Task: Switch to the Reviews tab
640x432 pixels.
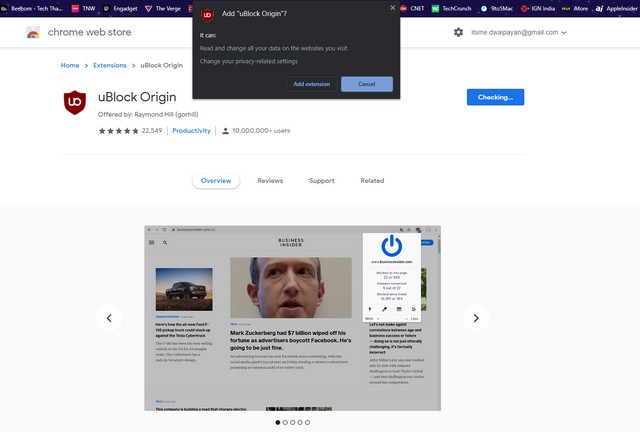Action: [270, 180]
